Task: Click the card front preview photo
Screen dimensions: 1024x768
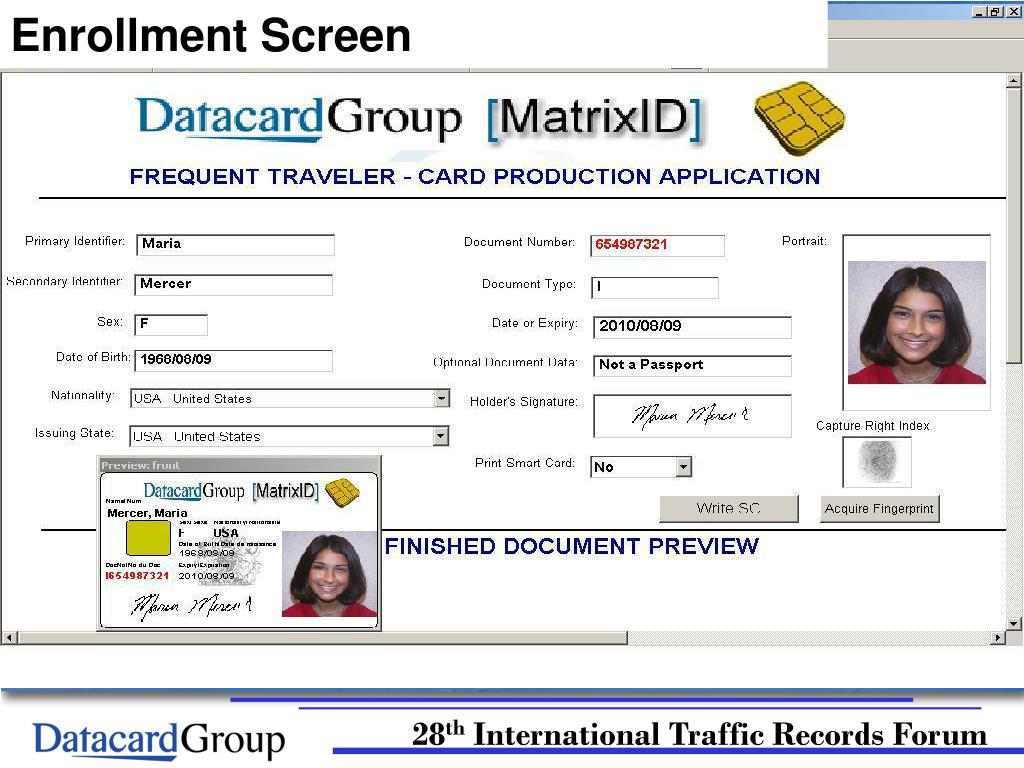Action: tap(329, 574)
